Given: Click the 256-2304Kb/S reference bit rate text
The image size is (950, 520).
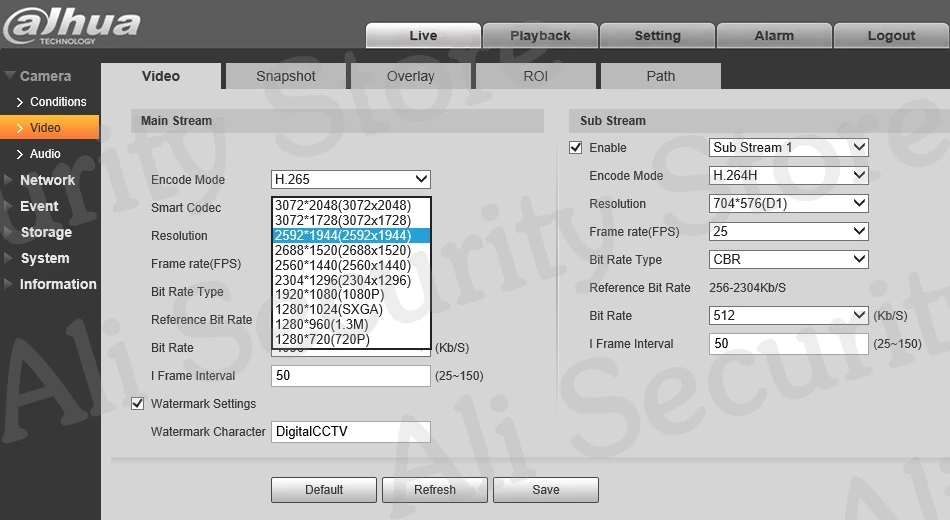Looking at the screenshot, I should (x=748, y=288).
